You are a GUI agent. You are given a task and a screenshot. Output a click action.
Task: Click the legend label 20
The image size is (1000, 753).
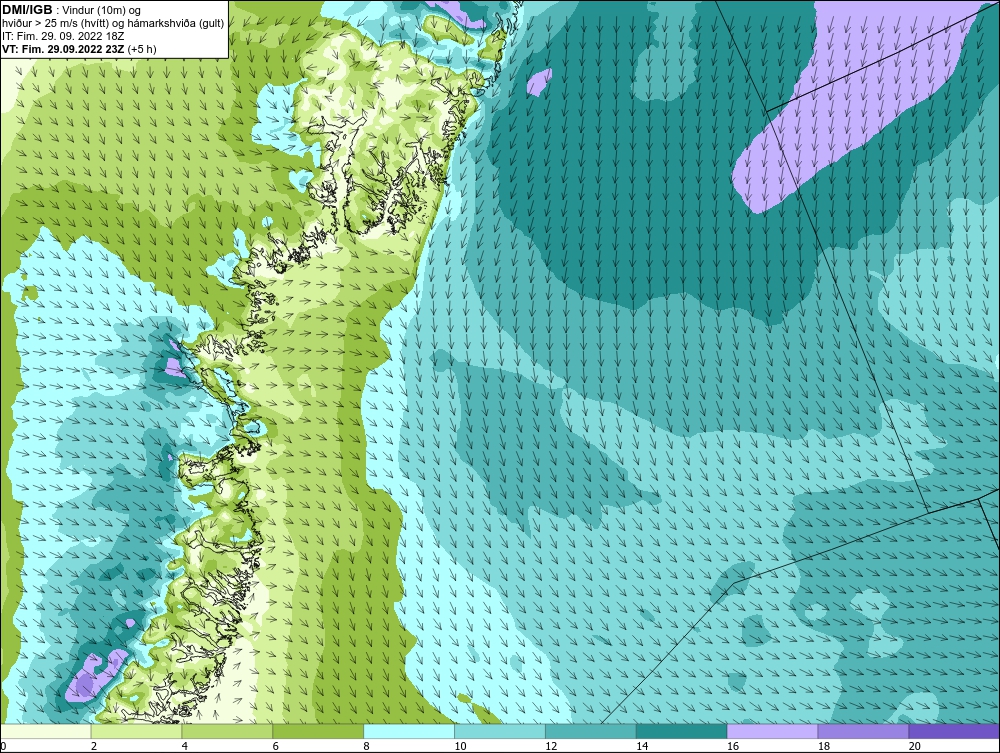(x=915, y=746)
